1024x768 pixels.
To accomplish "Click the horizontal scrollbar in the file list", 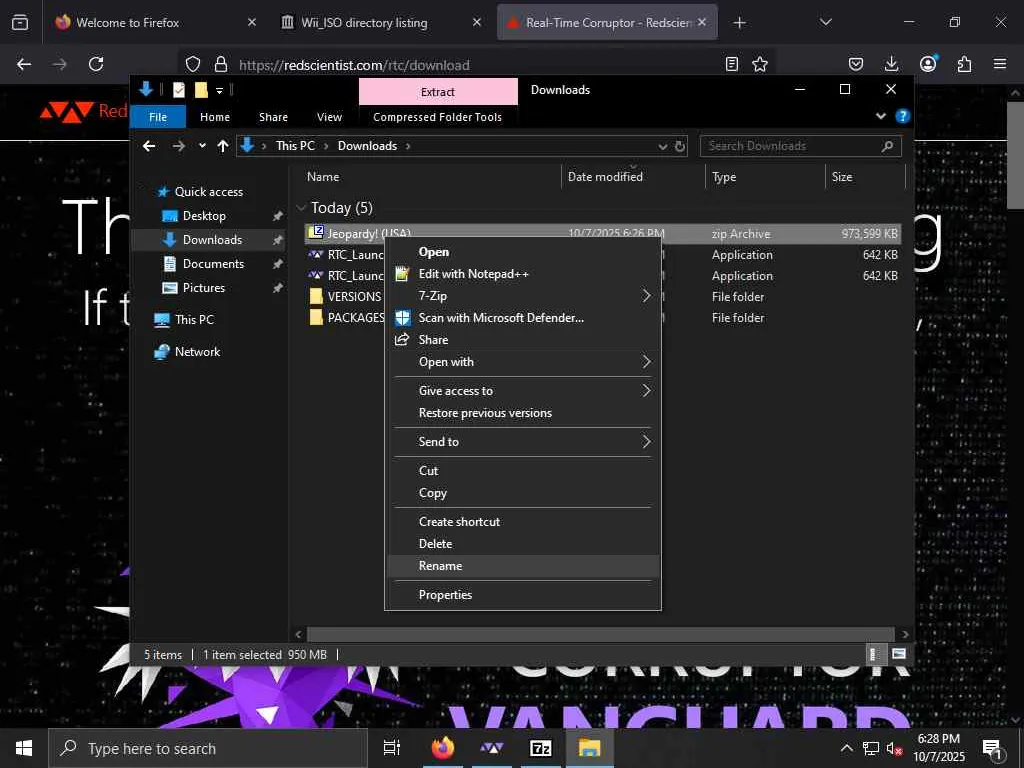I will click(x=600, y=634).
